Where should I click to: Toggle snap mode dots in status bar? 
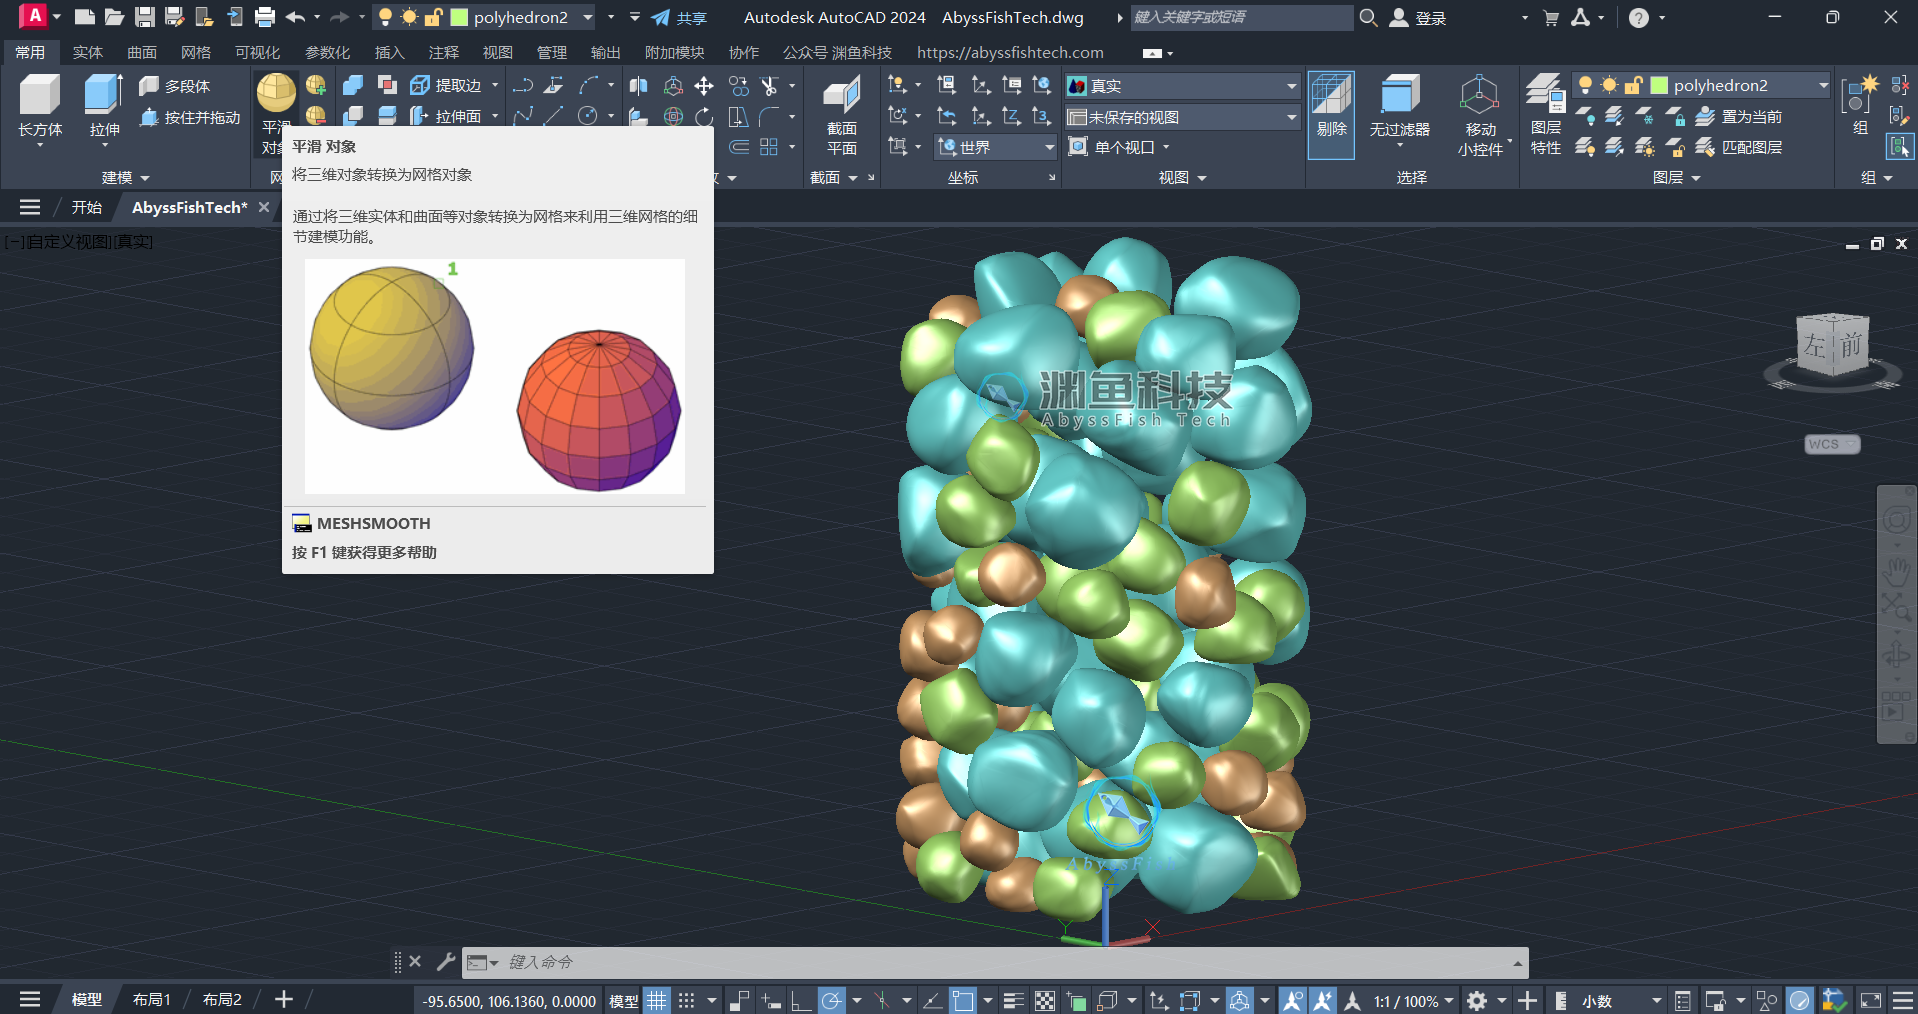(x=686, y=1000)
